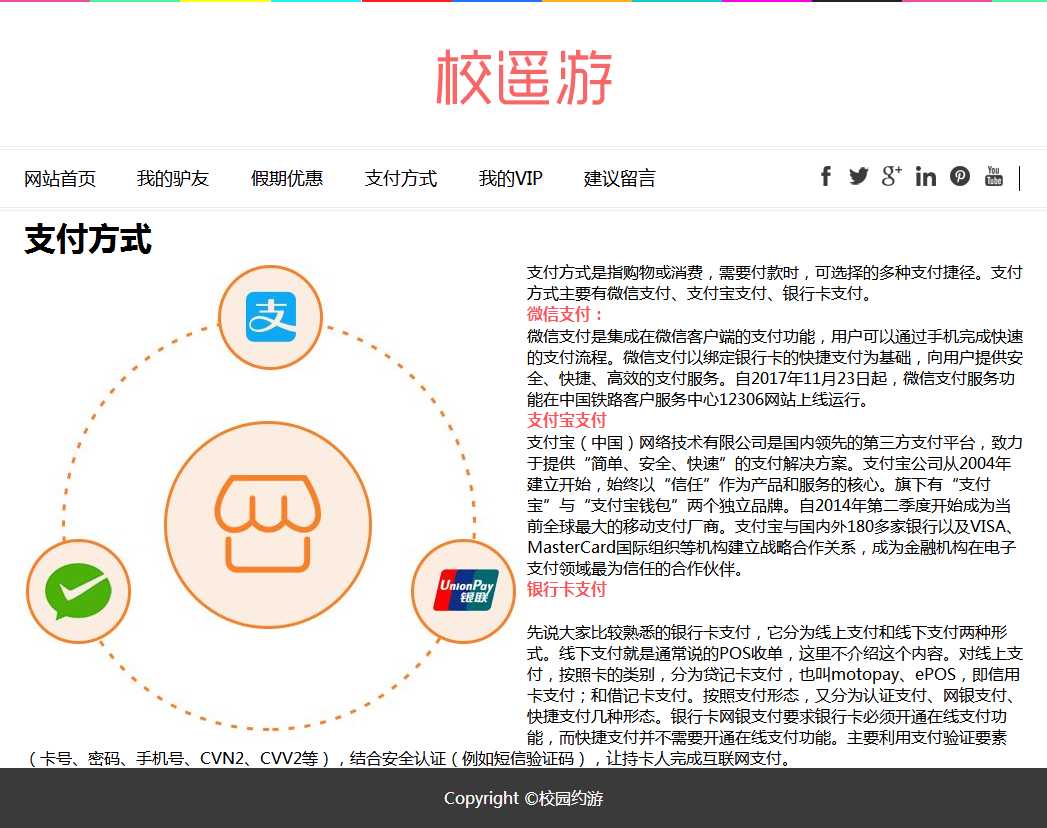Click 建议留言 navigation link
The height and width of the screenshot is (828, 1047).
pyautogui.click(x=620, y=179)
